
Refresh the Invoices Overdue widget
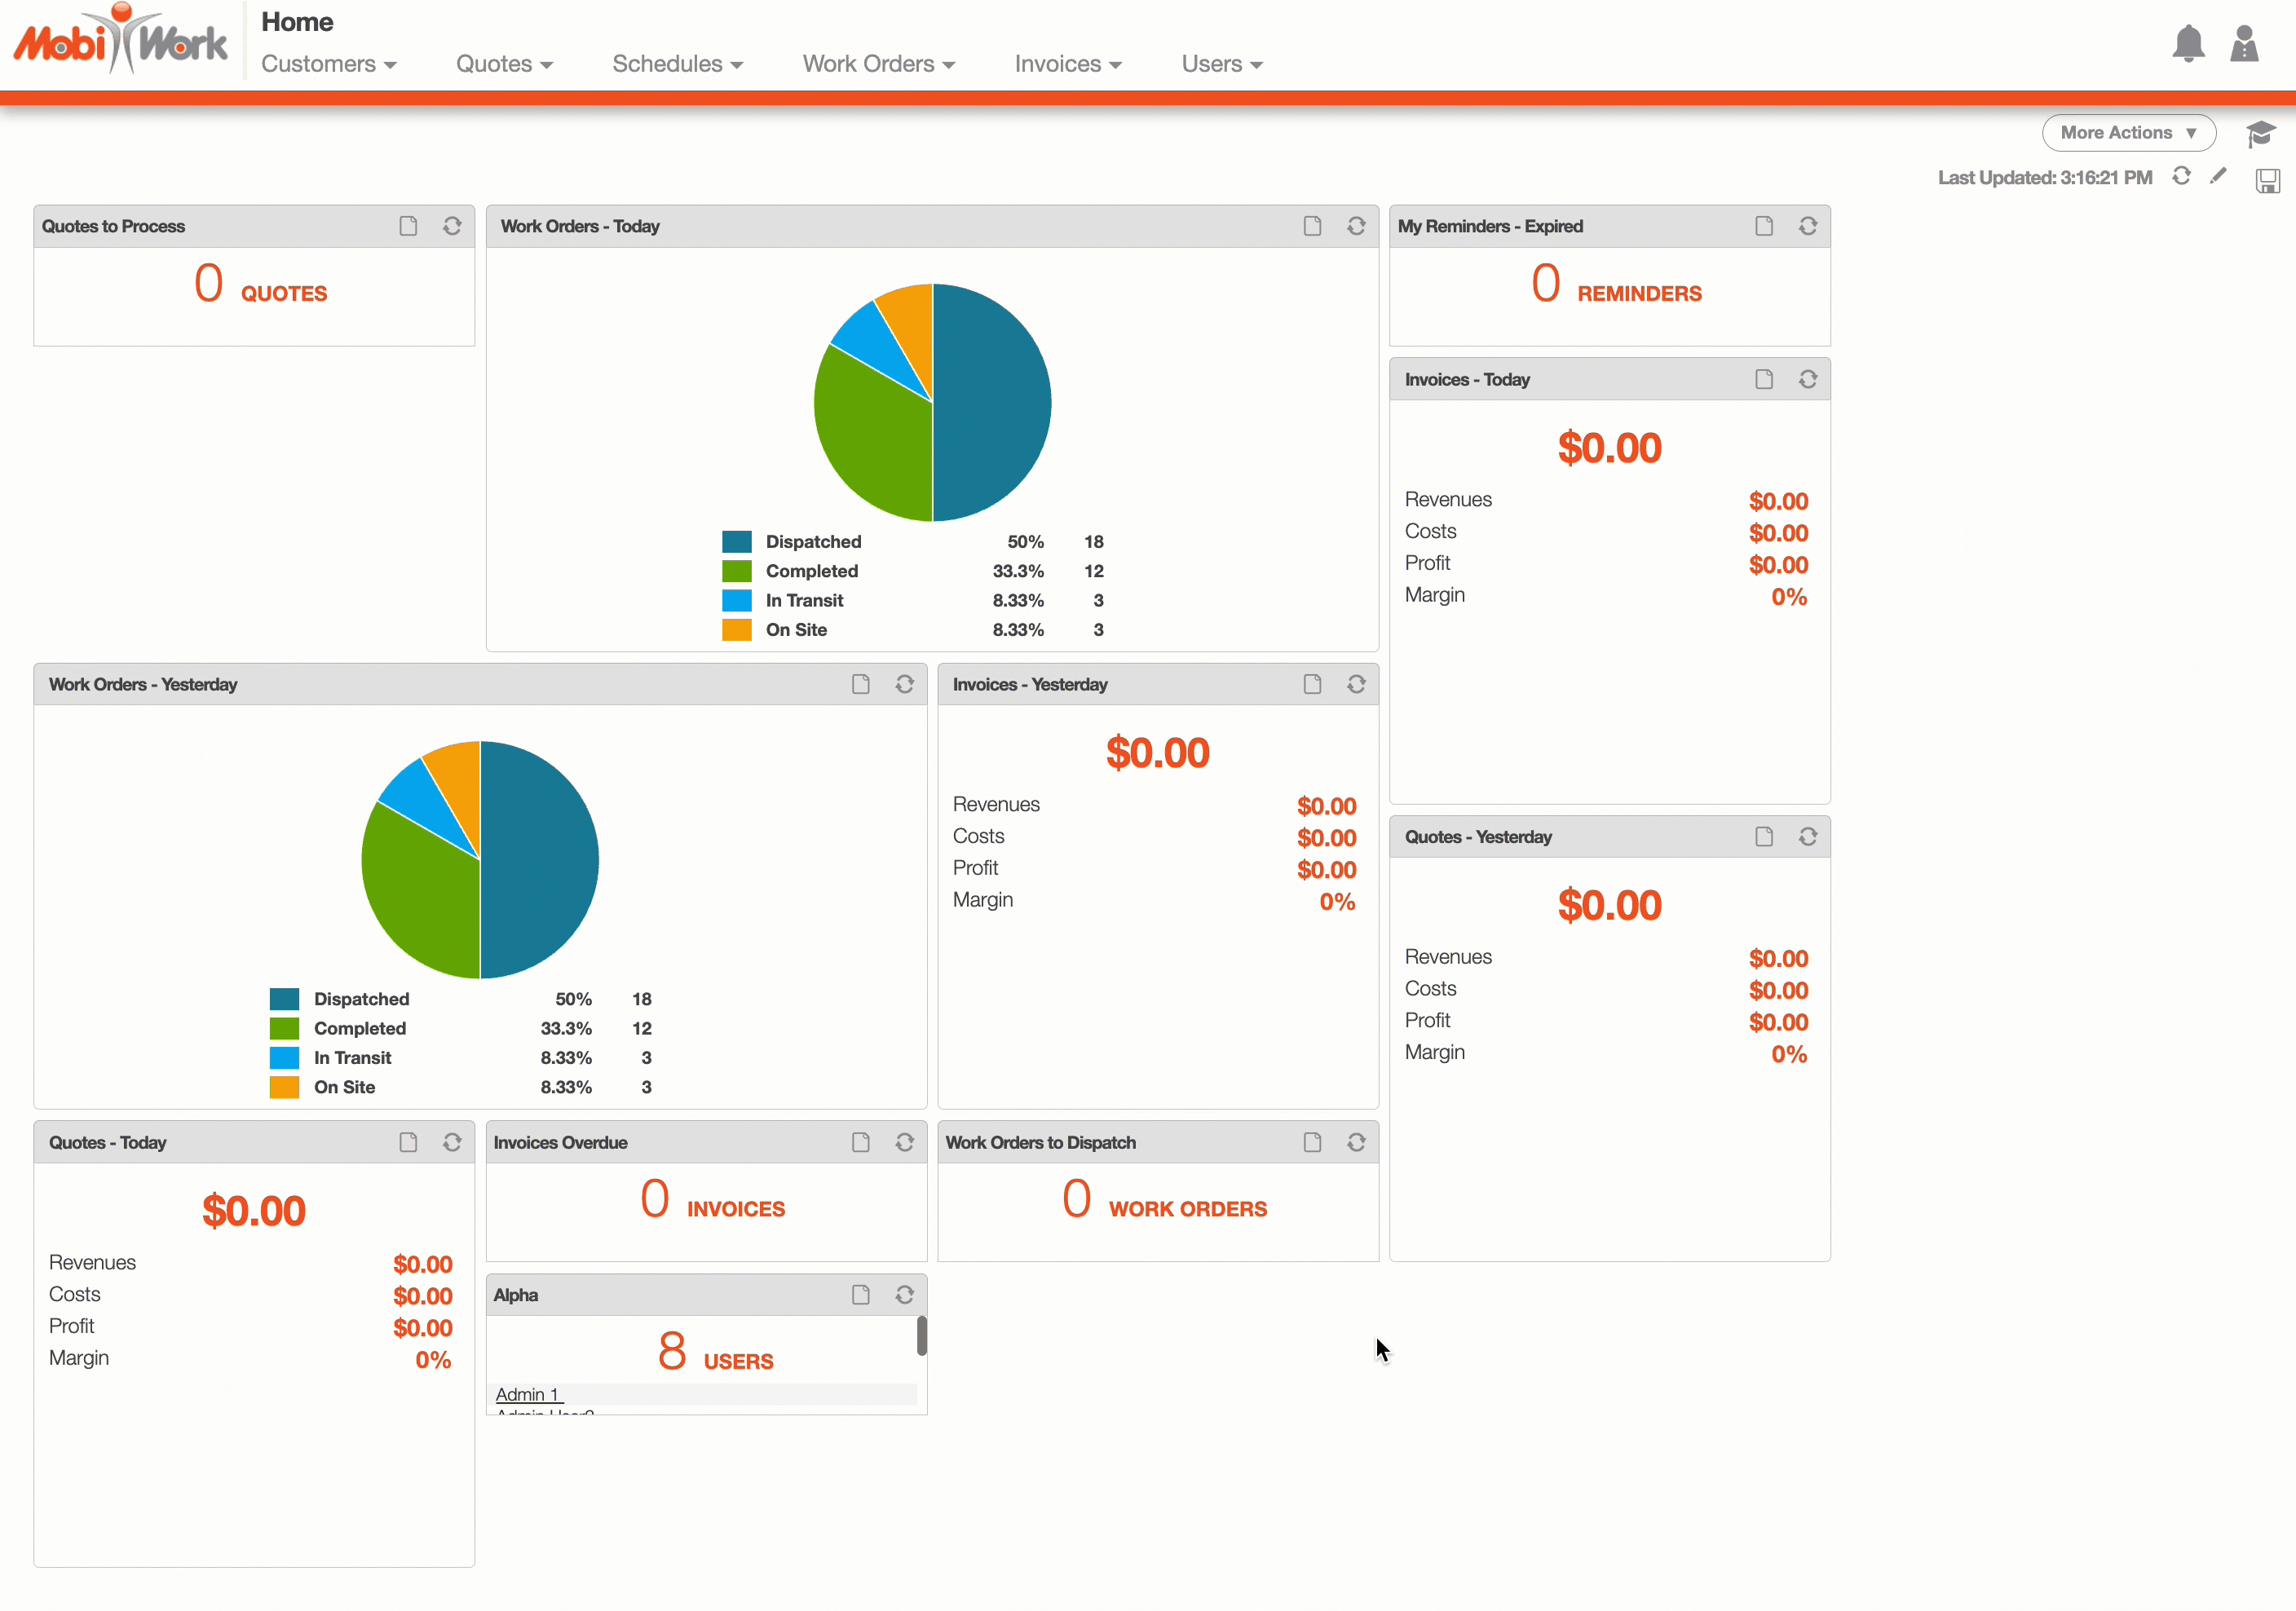coord(904,1142)
